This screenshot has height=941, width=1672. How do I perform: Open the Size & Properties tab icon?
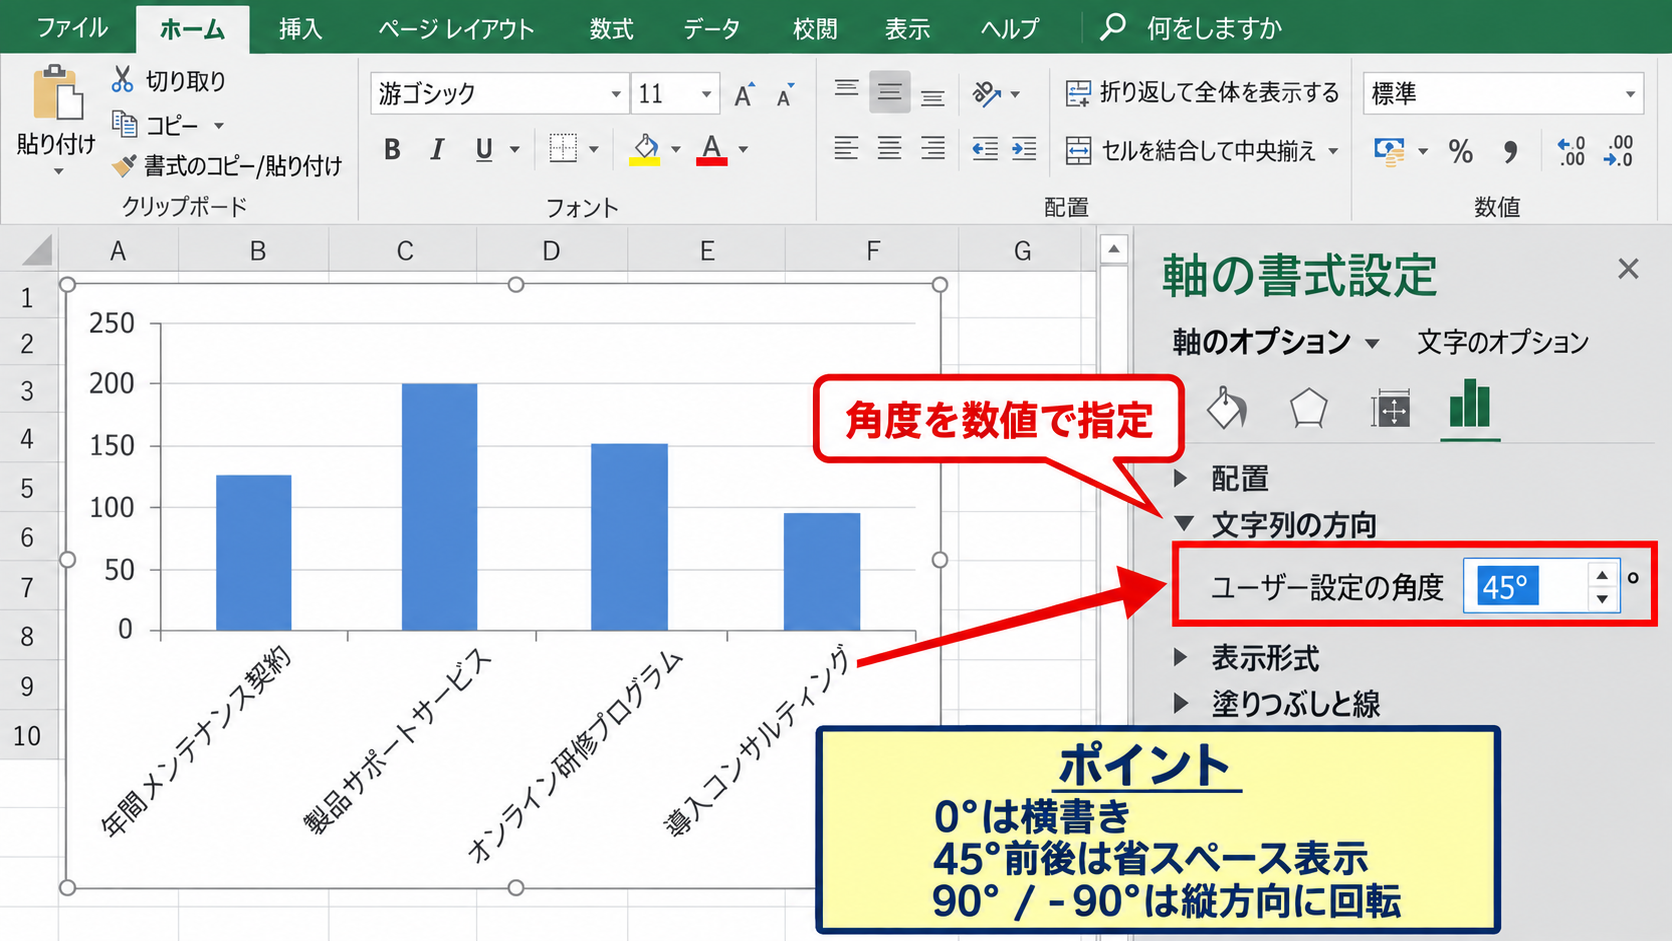click(x=1391, y=408)
